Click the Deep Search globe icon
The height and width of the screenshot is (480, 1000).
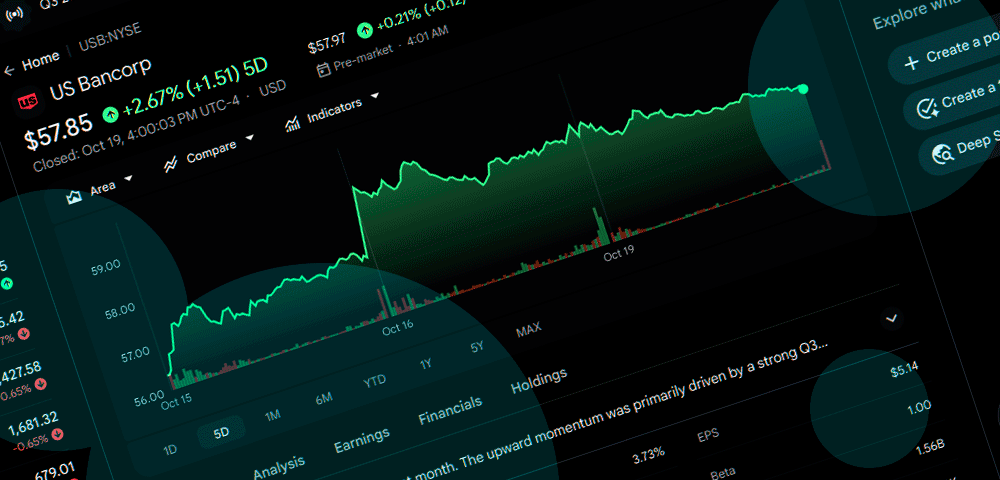941,152
